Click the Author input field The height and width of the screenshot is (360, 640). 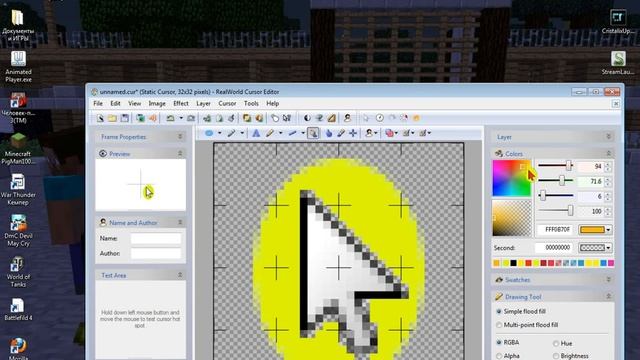[x=156, y=253]
